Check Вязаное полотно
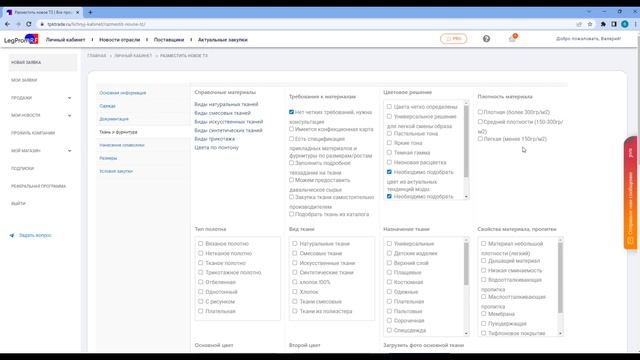640x360 pixels. click(x=201, y=243)
